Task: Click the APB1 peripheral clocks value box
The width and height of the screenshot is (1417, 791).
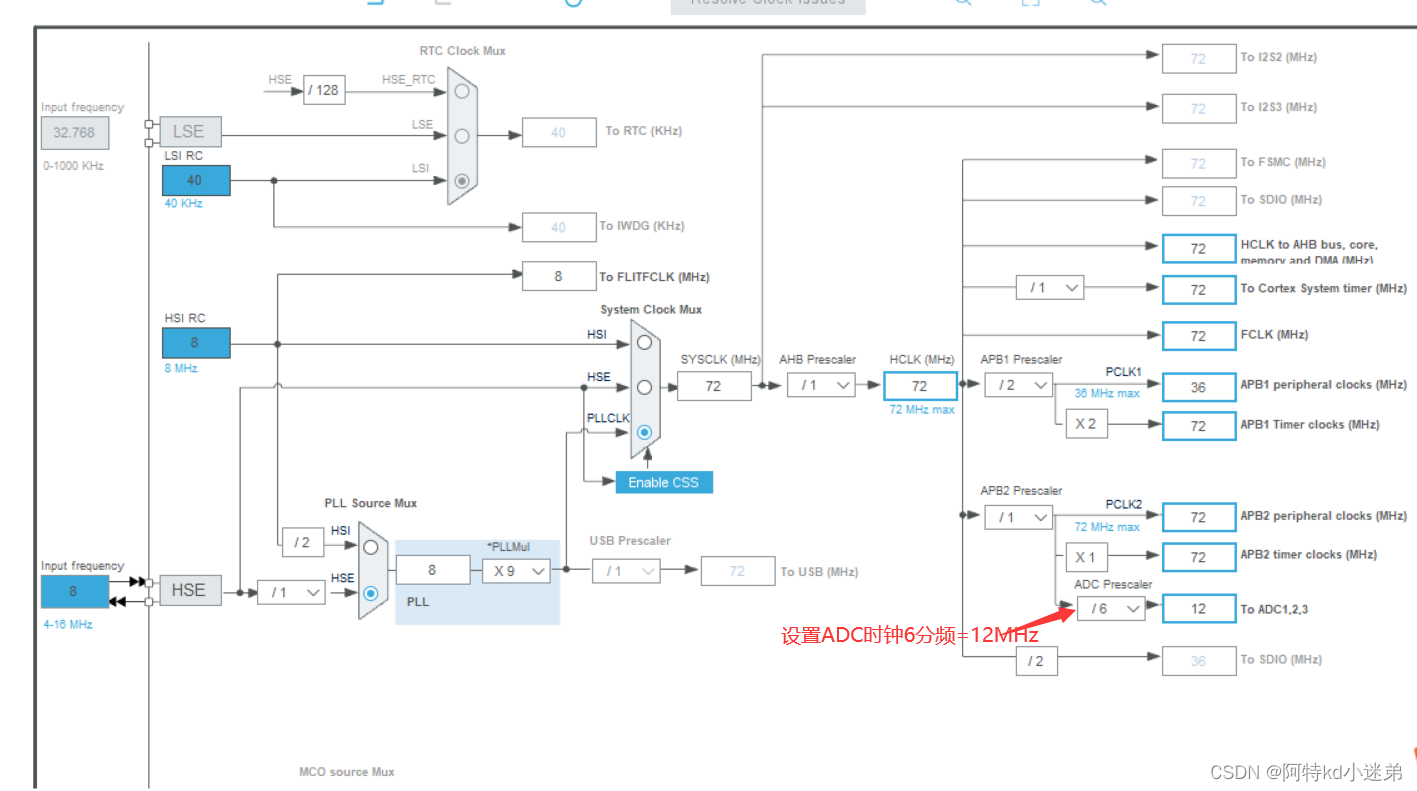Action: coord(1199,387)
